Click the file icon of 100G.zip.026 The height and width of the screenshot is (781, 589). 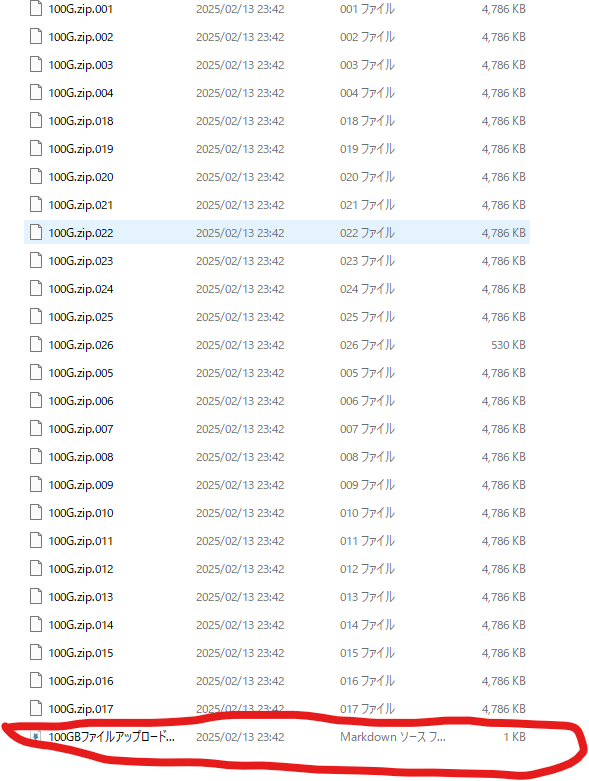[36, 345]
